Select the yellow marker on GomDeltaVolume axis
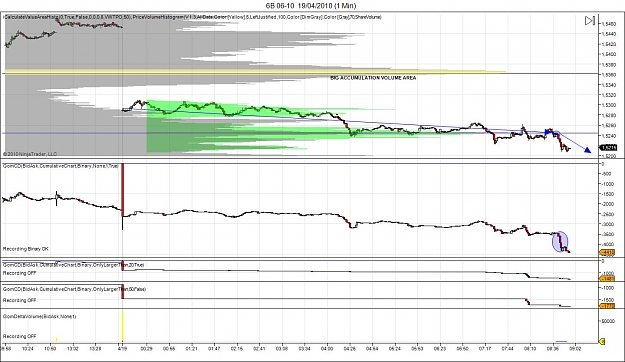This screenshot has width=625, height=362. [602, 341]
